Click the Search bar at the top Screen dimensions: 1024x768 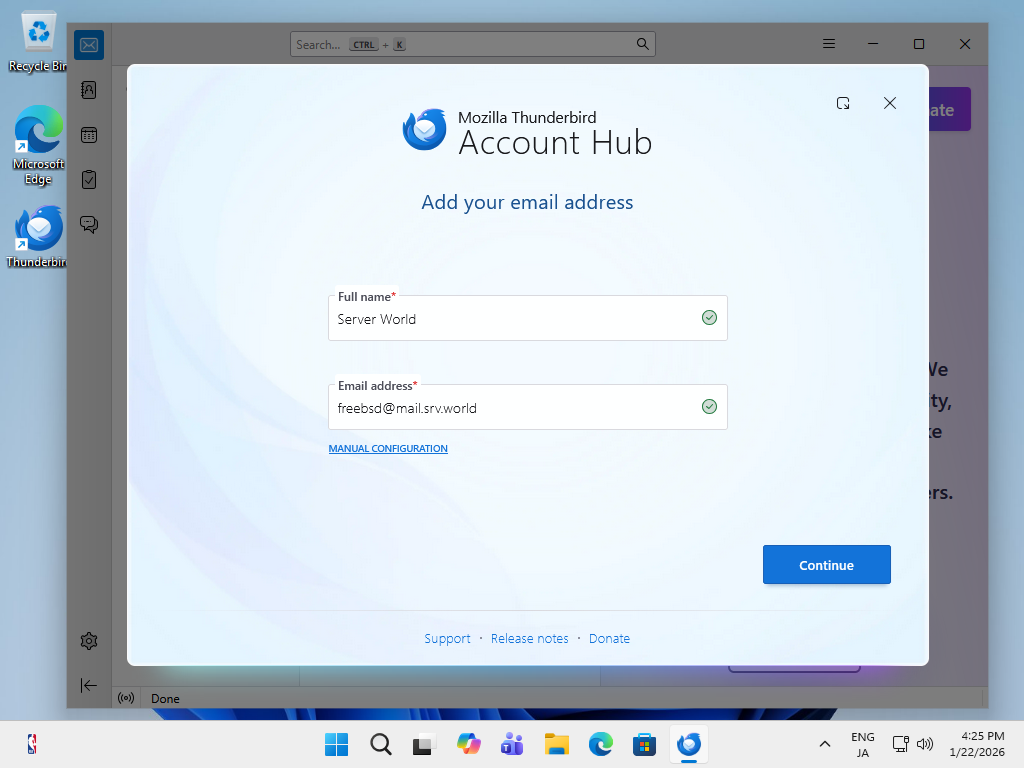(470, 44)
